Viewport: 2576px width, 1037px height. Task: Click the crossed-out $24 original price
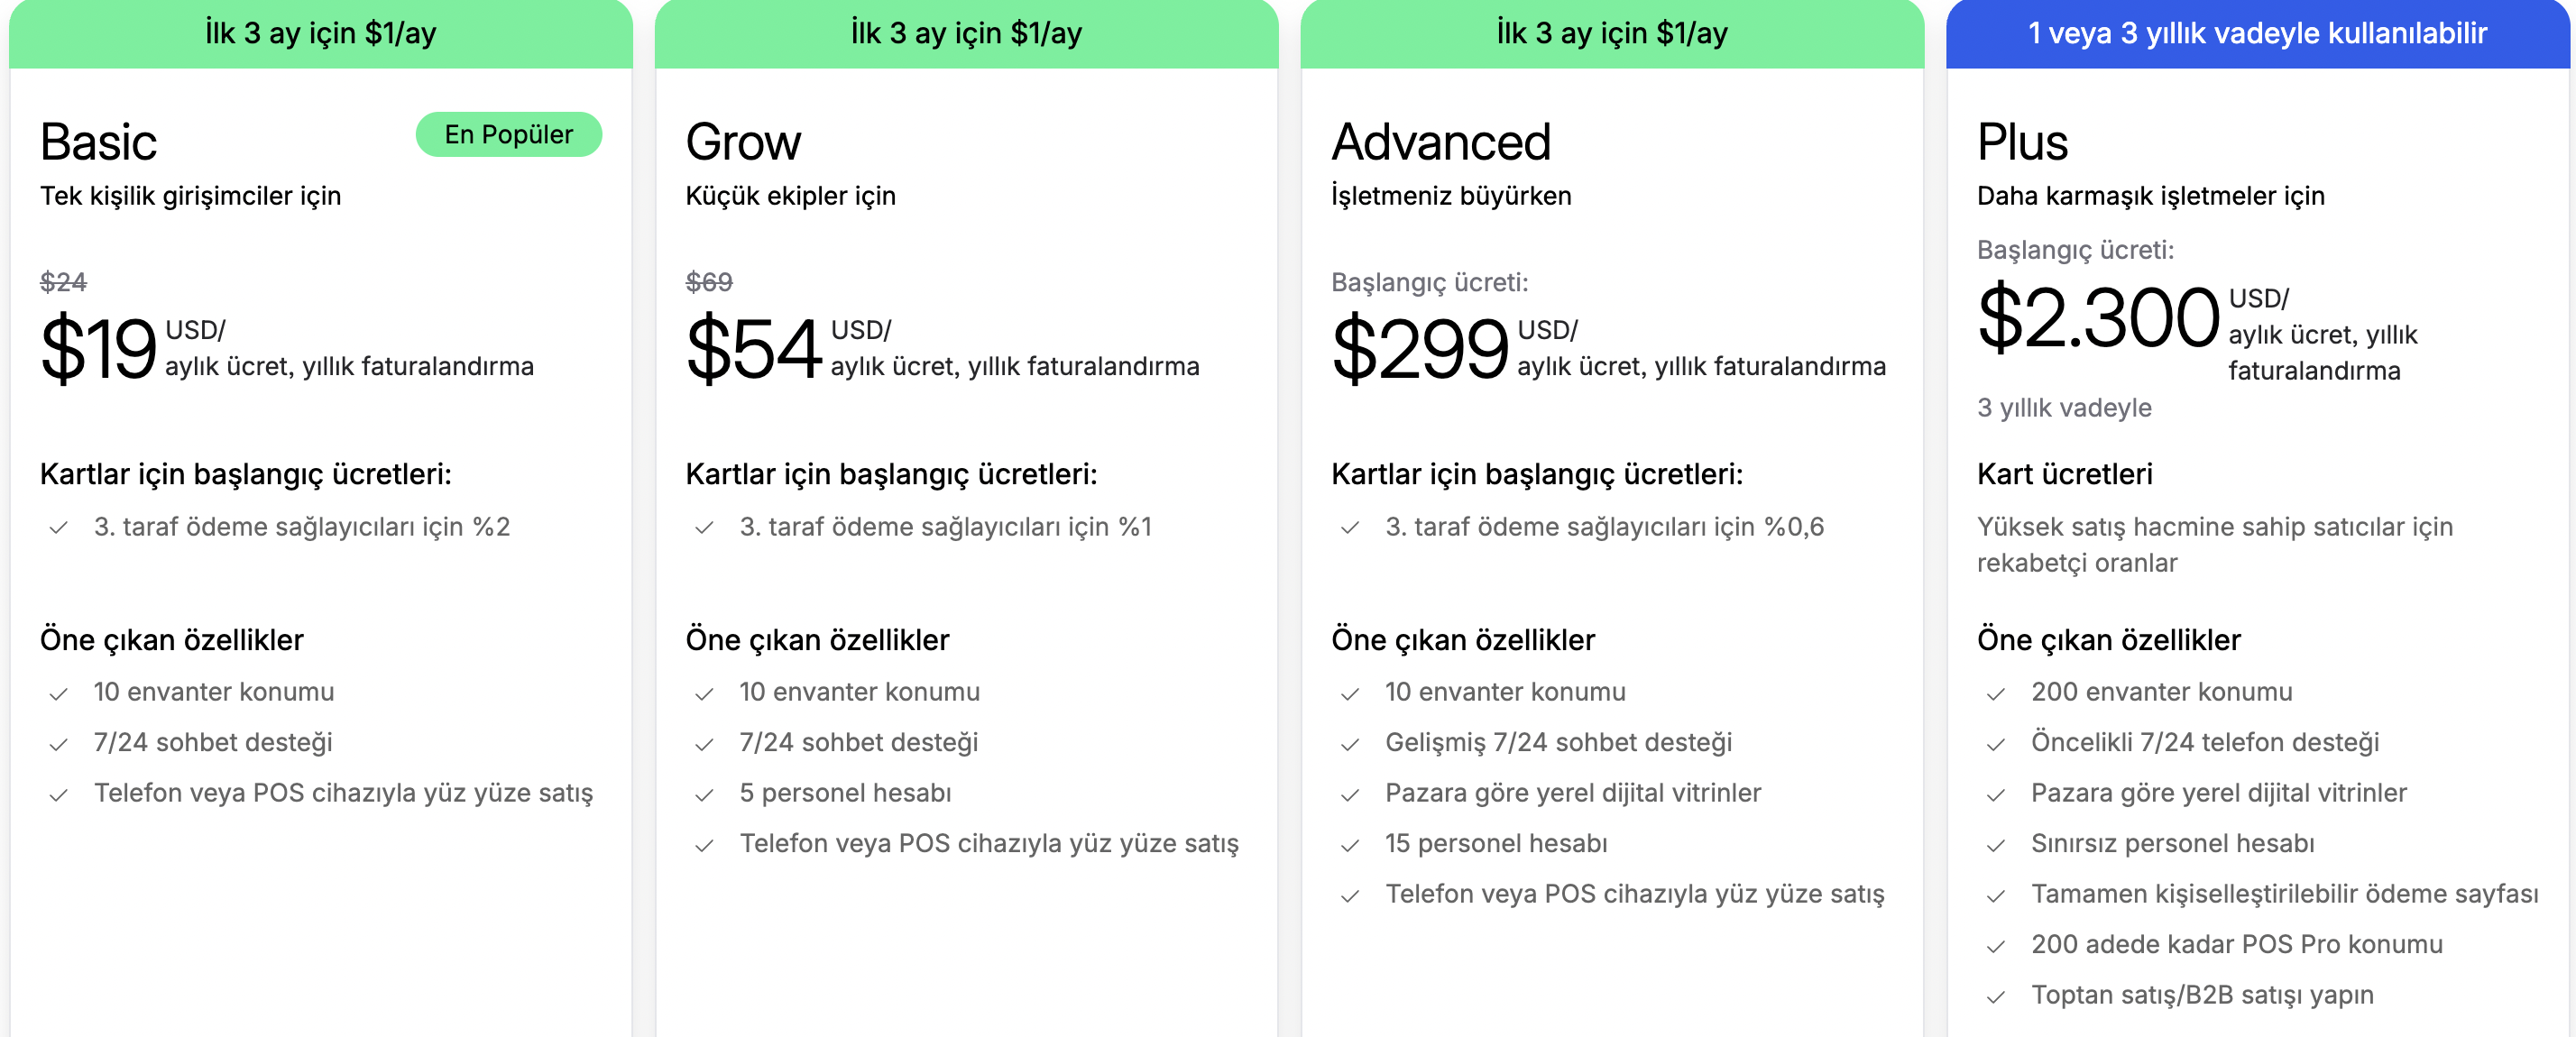coord(63,282)
